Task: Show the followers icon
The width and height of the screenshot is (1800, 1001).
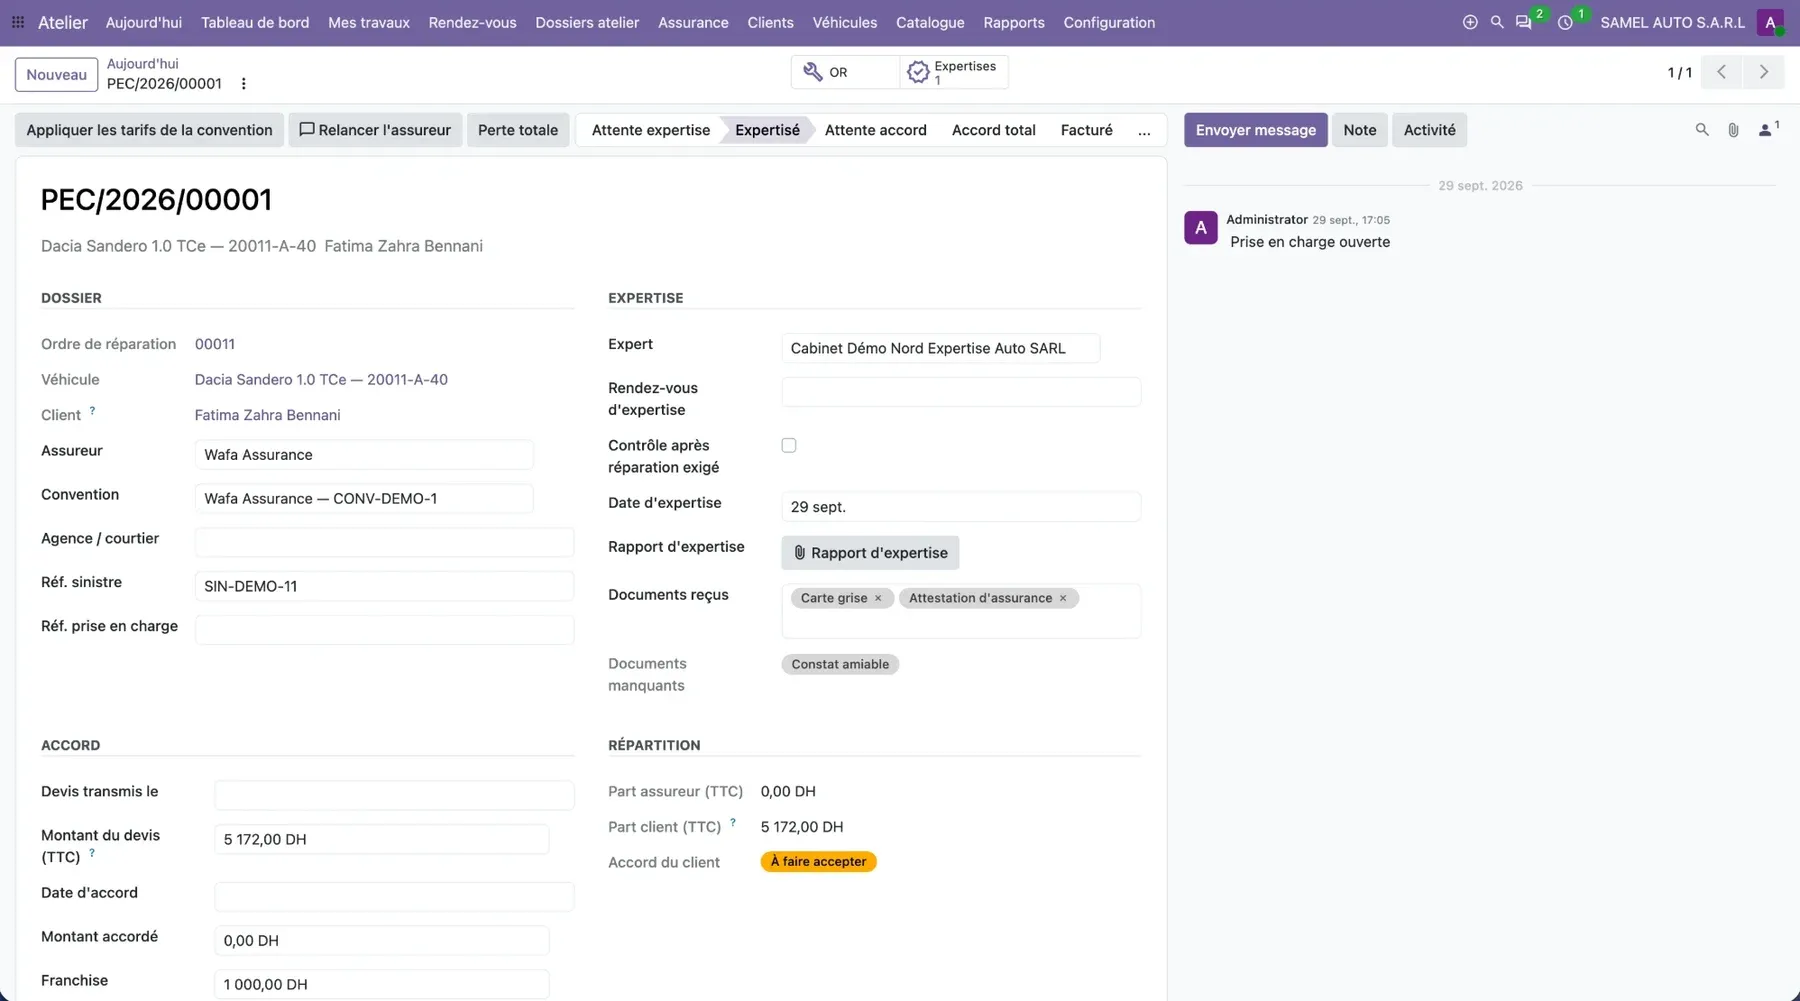Action: coord(1768,129)
